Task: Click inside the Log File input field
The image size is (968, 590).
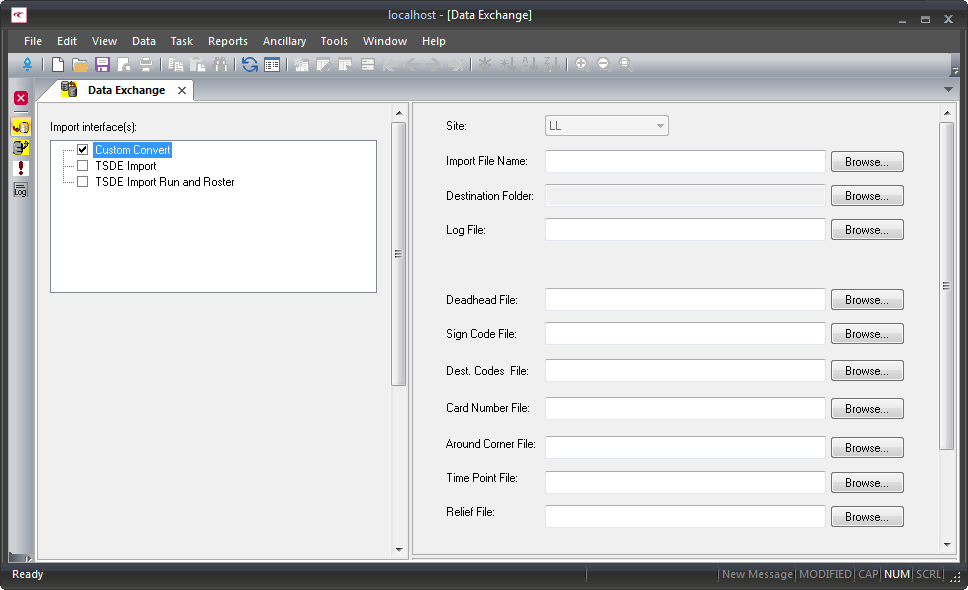Action: pyautogui.click(x=684, y=229)
